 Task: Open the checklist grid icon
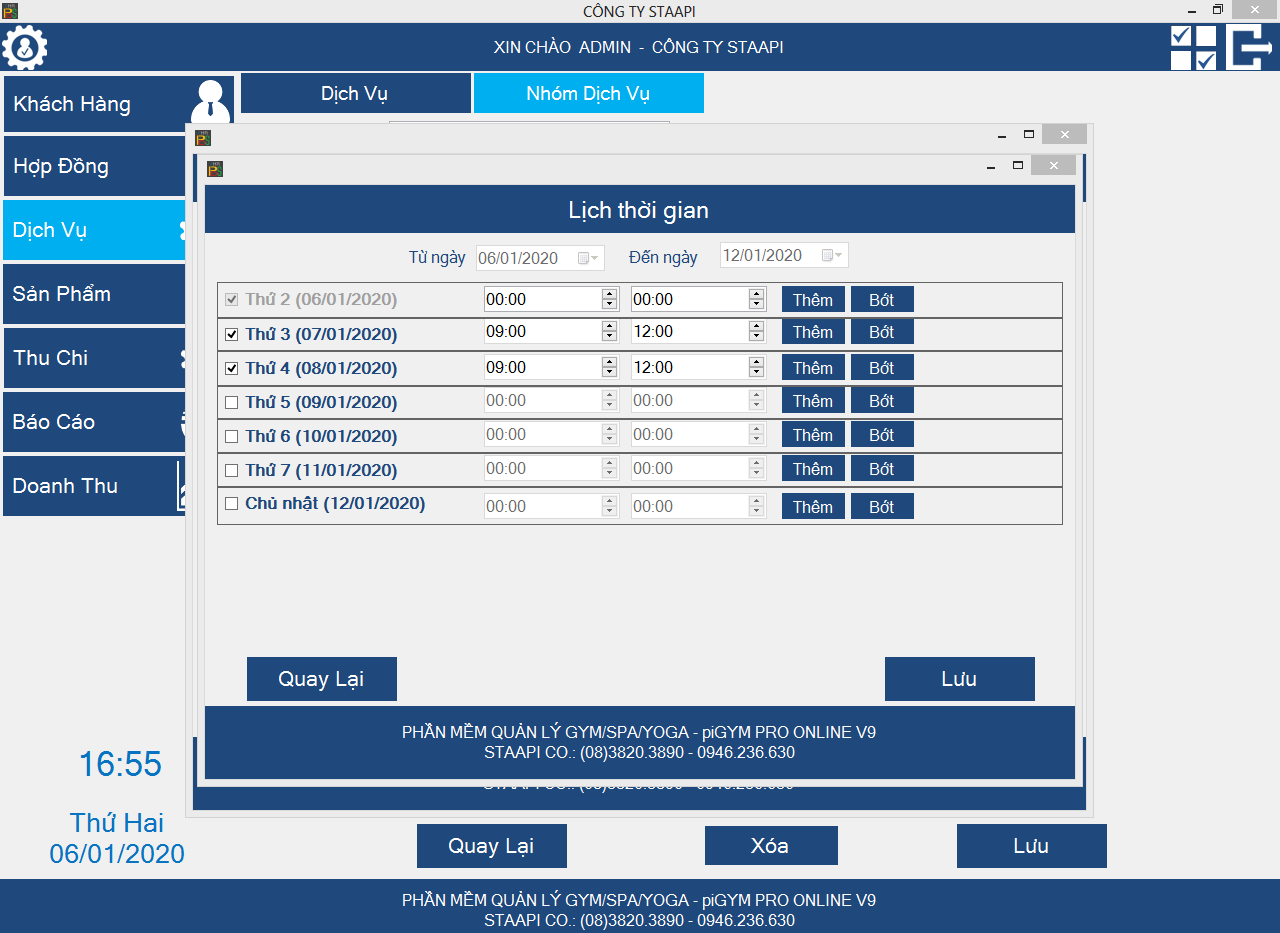1193,47
